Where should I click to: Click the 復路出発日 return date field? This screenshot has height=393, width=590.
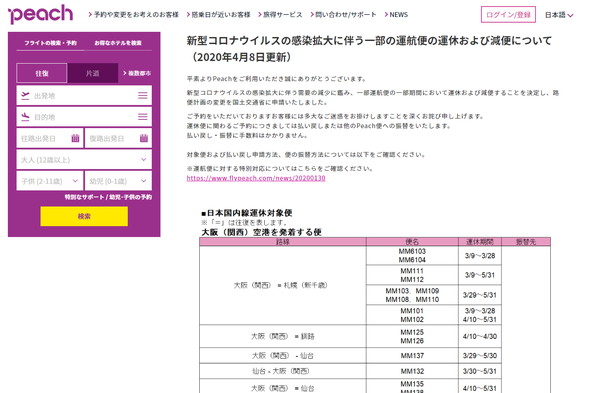[x=118, y=138]
